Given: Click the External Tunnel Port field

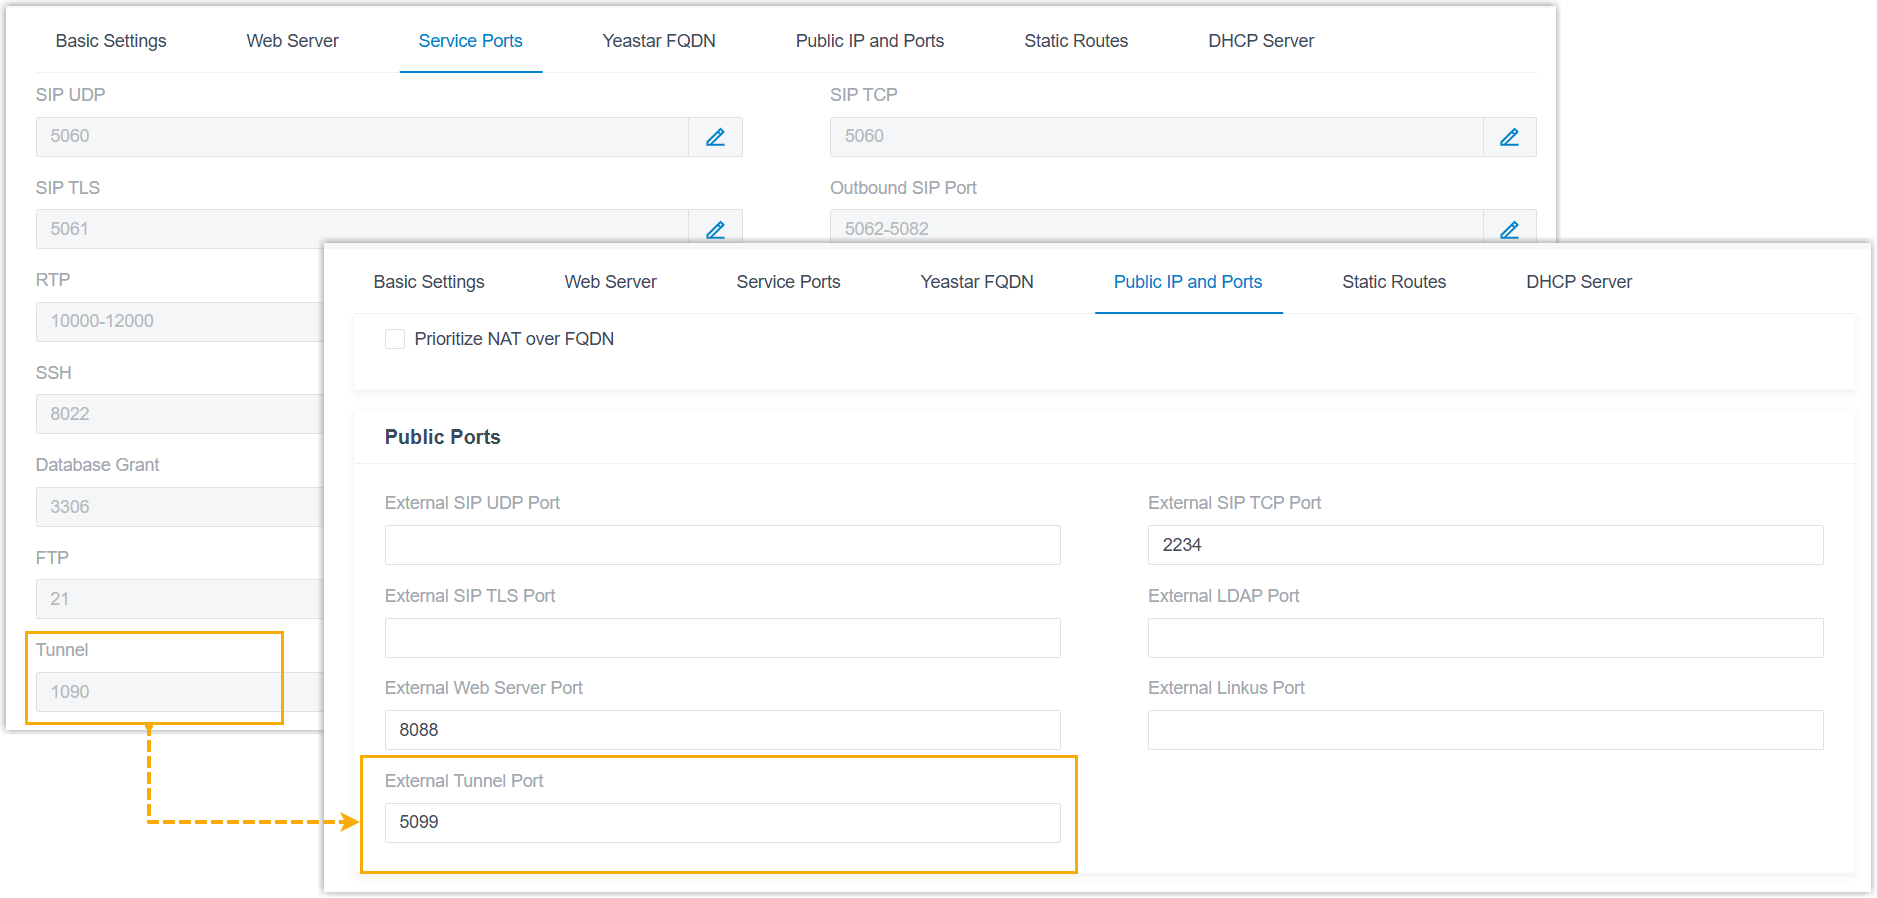Looking at the screenshot, I should point(722,822).
